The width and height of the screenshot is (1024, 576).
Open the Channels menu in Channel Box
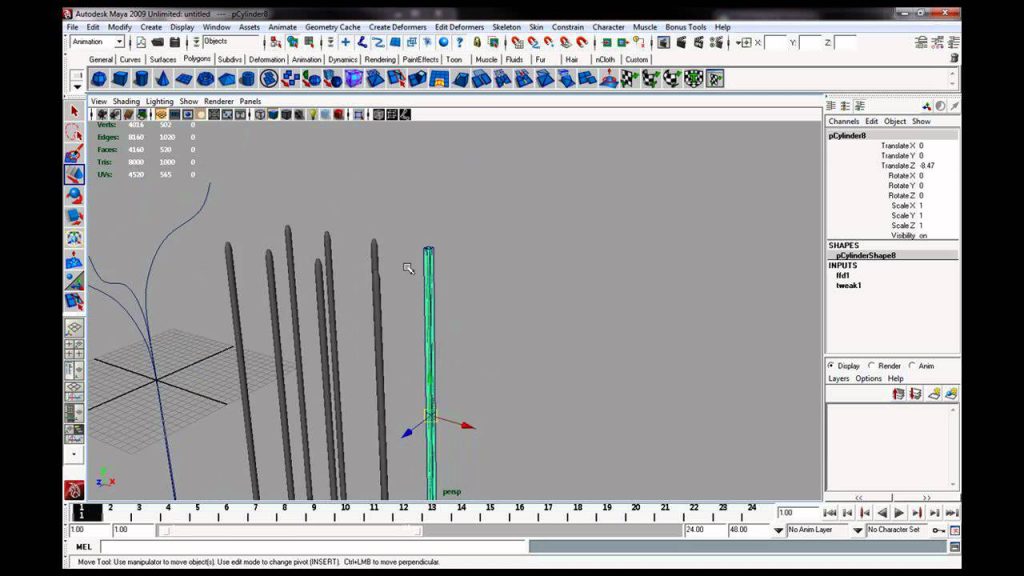843,121
